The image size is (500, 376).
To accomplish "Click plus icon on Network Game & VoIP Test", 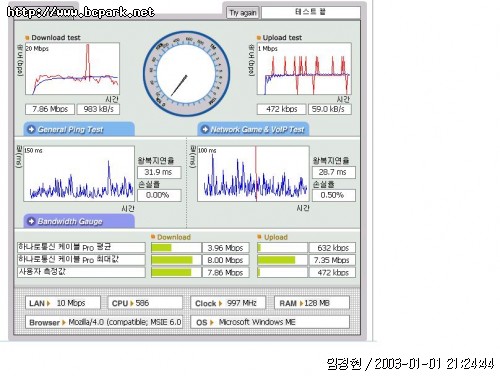I will pos(205,129).
